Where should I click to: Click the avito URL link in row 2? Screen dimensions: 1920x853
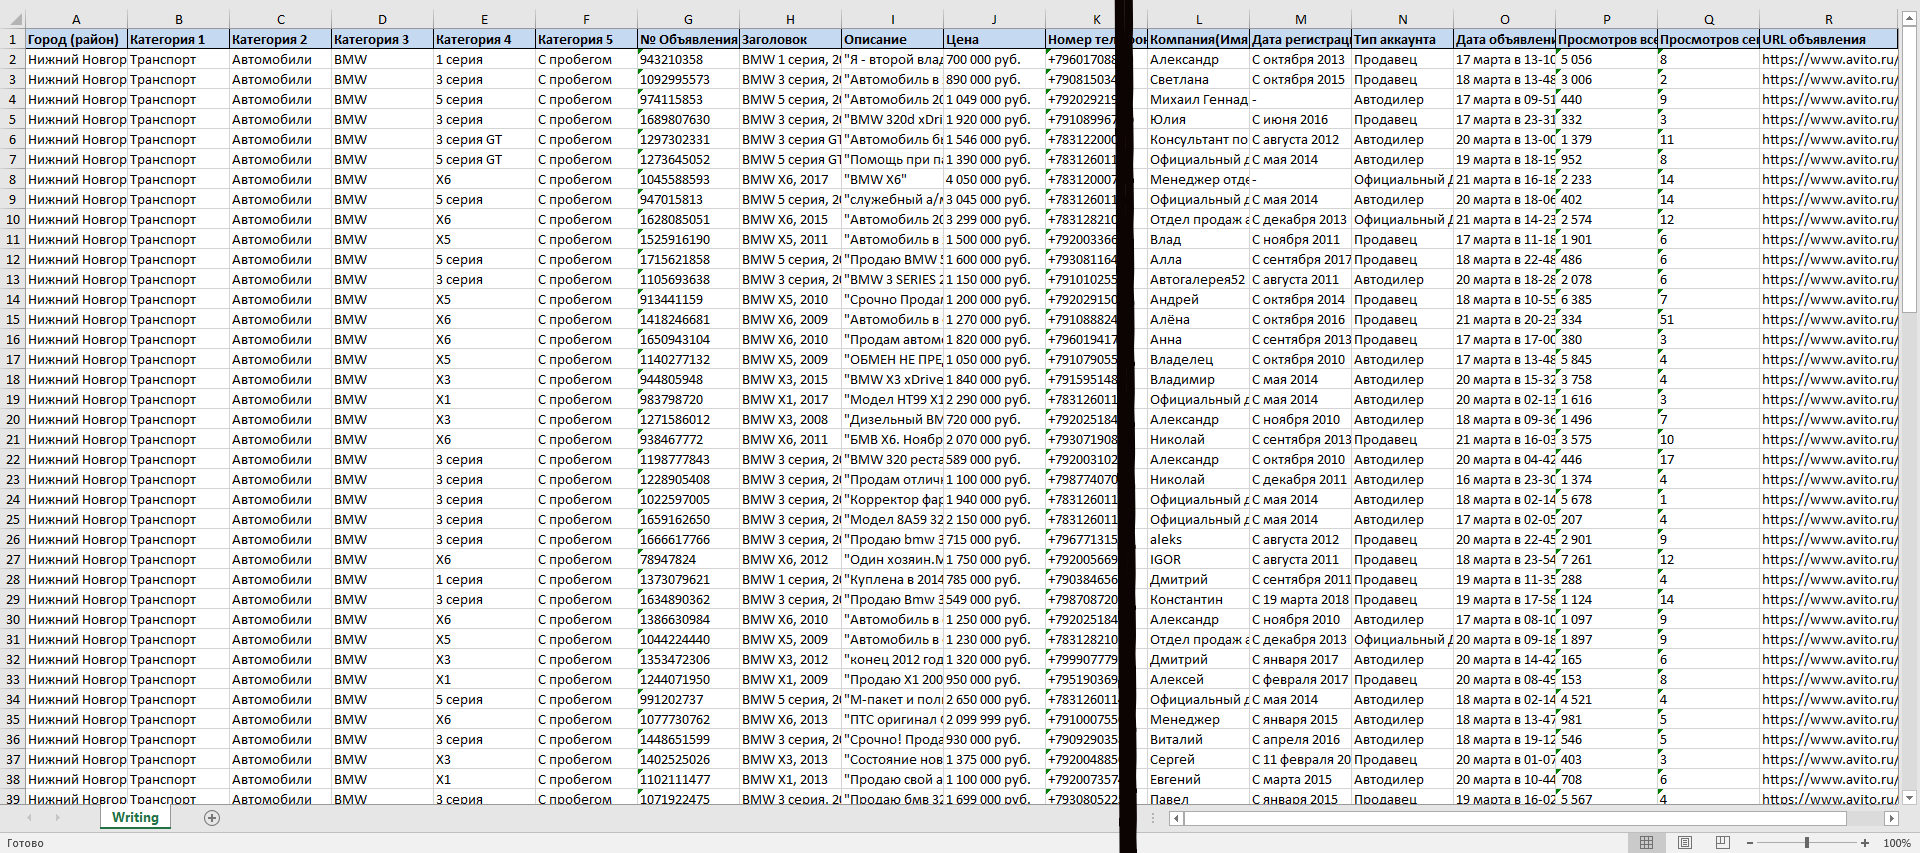point(1828,59)
